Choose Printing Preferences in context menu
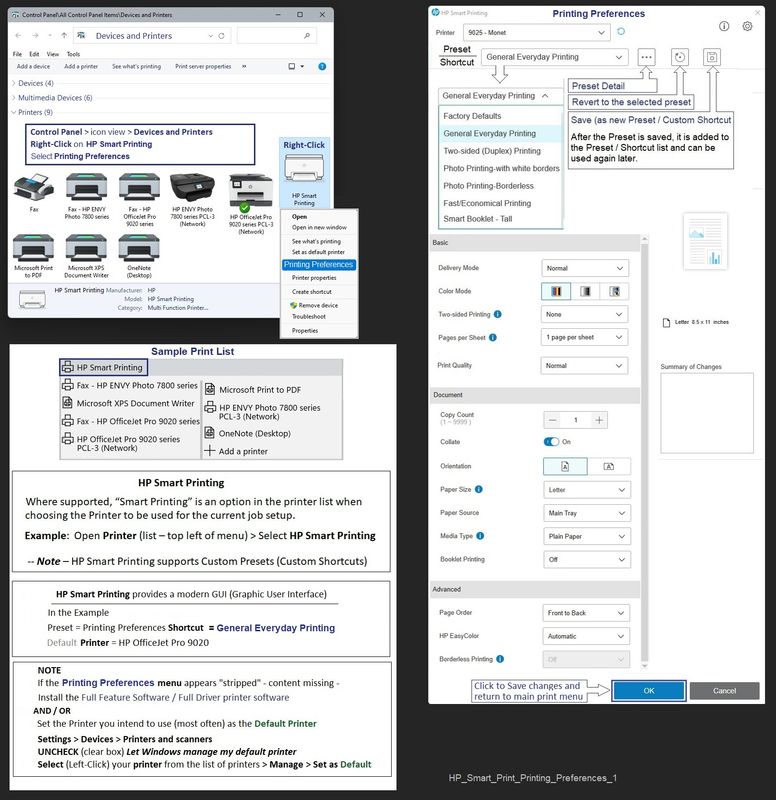Viewport: 776px width, 800px height. click(x=318, y=264)
